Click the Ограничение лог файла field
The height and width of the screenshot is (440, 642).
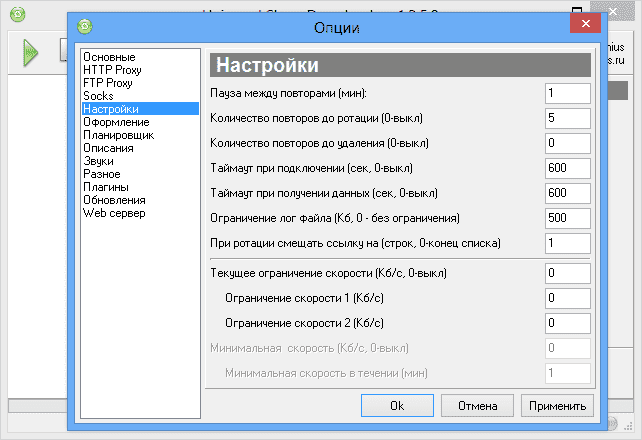click(x=568, y=217)
